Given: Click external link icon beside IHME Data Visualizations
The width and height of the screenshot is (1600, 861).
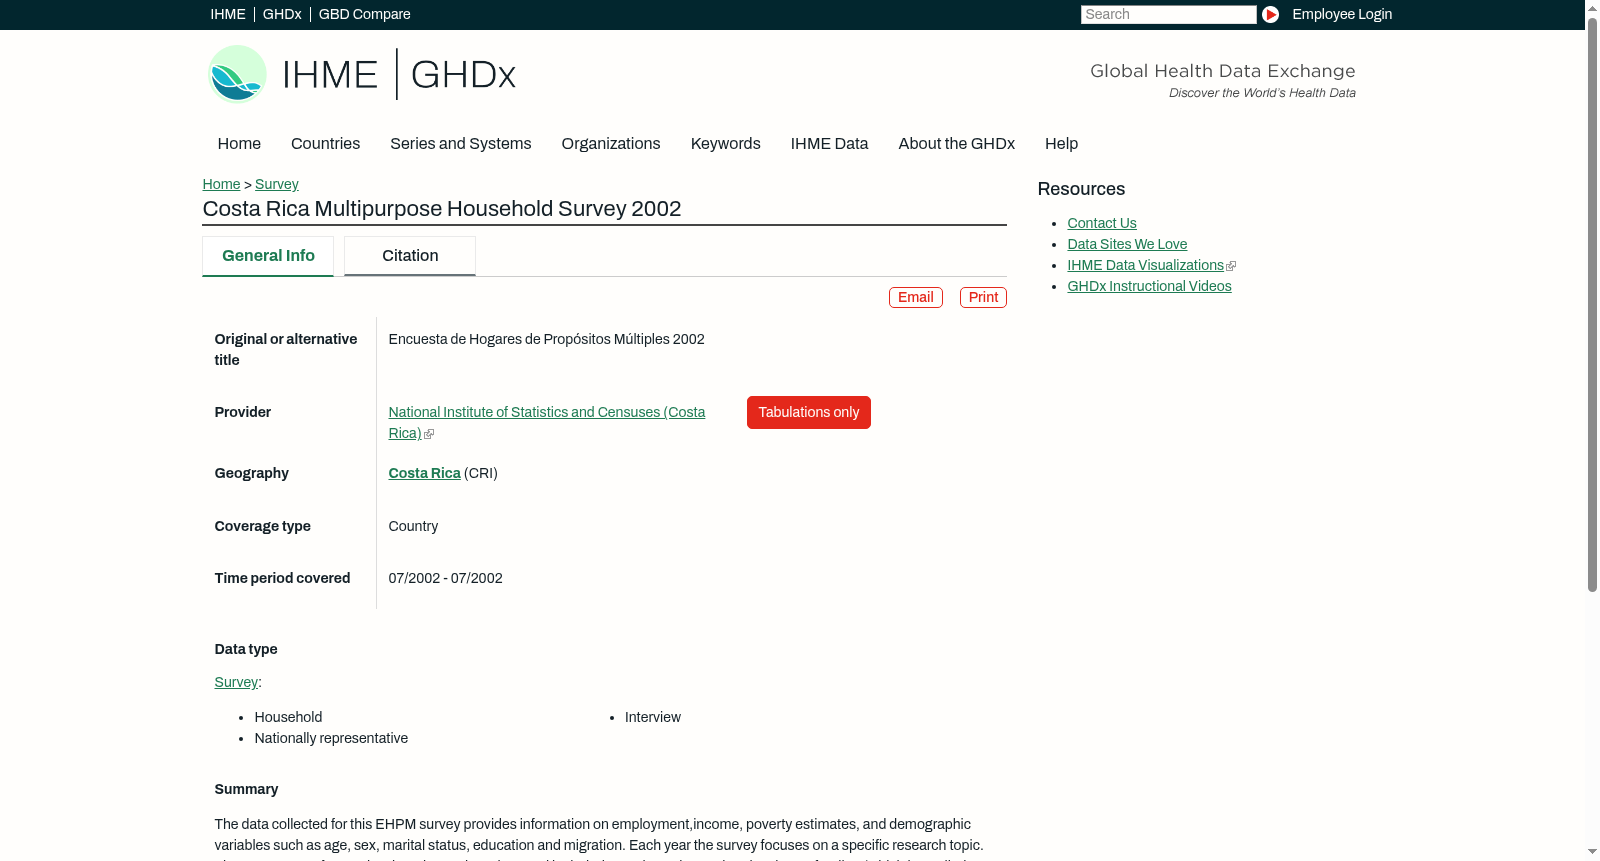Looking at the screenshot, I should coord(1231,266).
